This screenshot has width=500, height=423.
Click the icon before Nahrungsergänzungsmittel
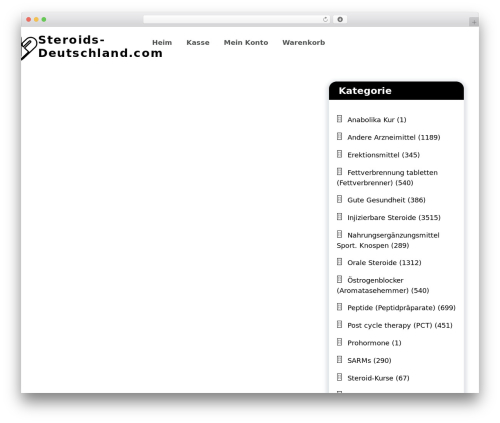point(339,234)
